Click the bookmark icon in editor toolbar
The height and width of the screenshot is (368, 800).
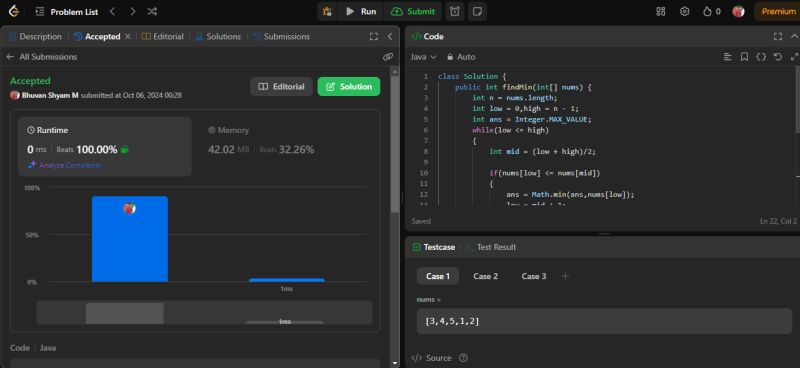(x=744, y=57)
